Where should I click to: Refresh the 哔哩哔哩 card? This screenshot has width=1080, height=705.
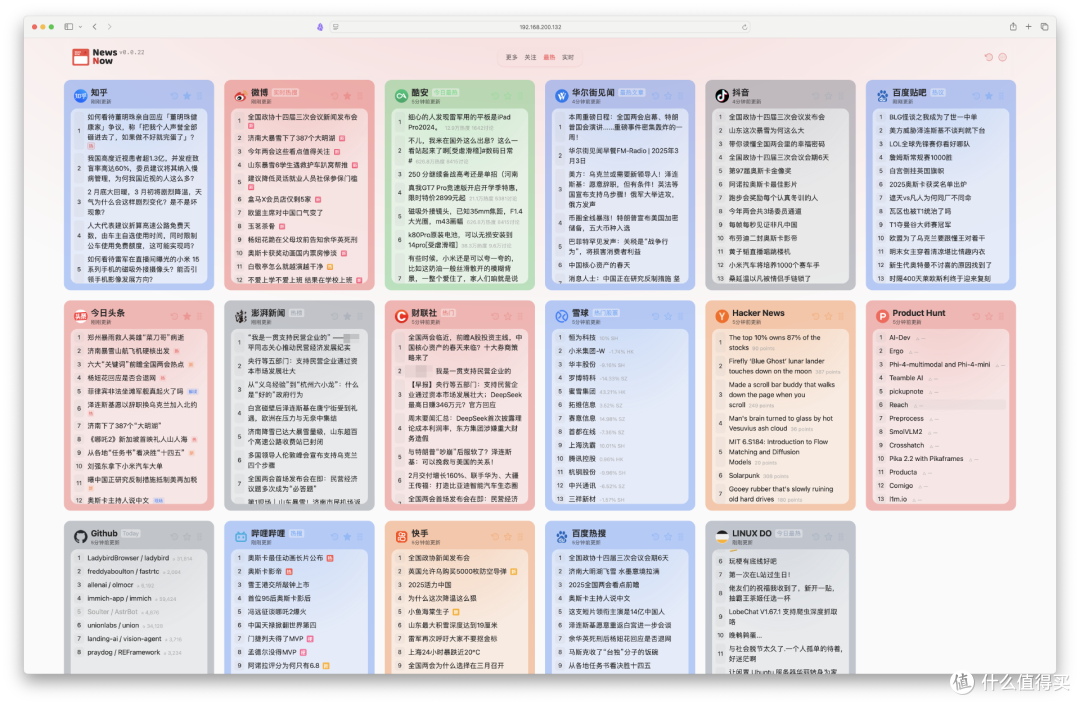pos(335,536)
